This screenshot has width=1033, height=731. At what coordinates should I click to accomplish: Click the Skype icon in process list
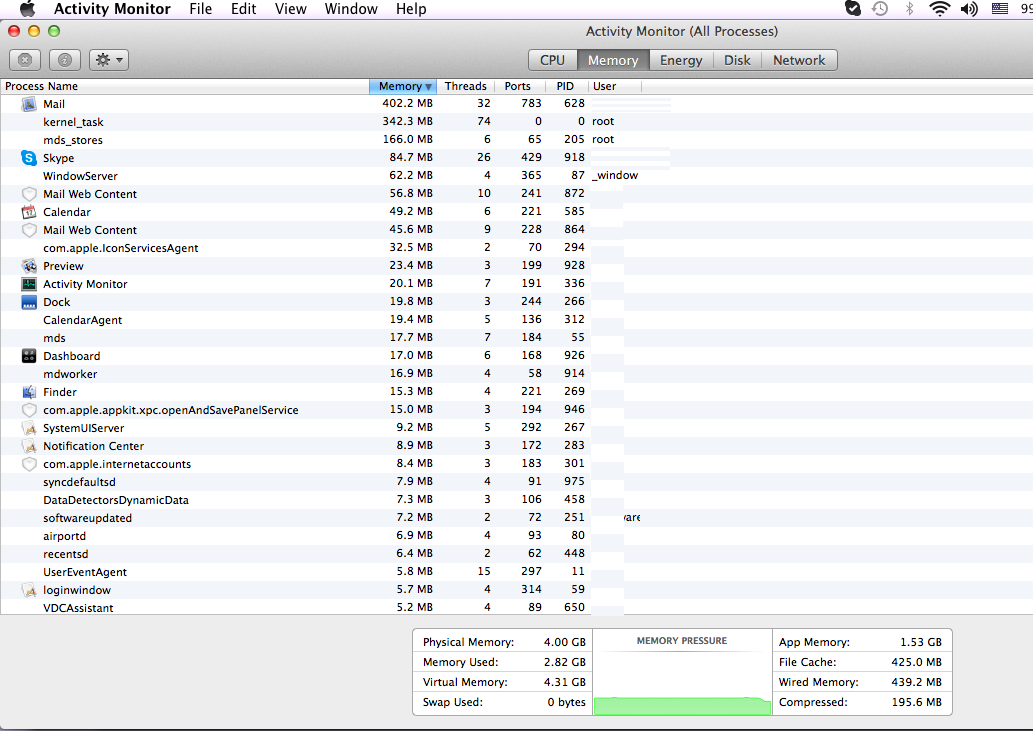pyautogui.click(x=29, y=158)
